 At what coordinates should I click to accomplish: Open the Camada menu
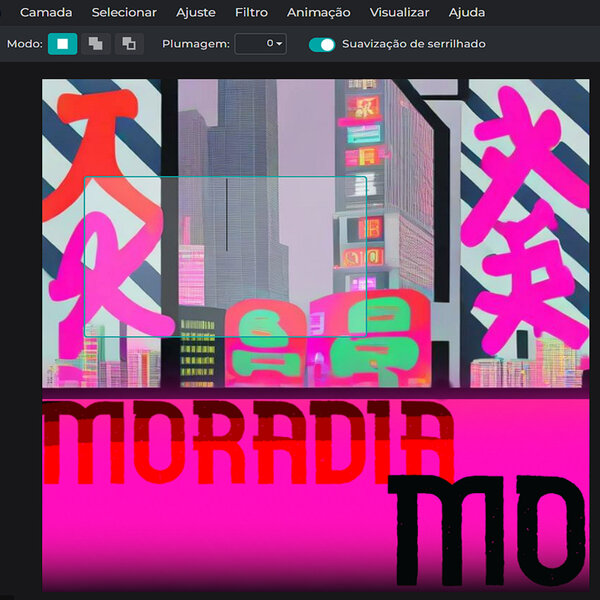[x=46, y=13]
